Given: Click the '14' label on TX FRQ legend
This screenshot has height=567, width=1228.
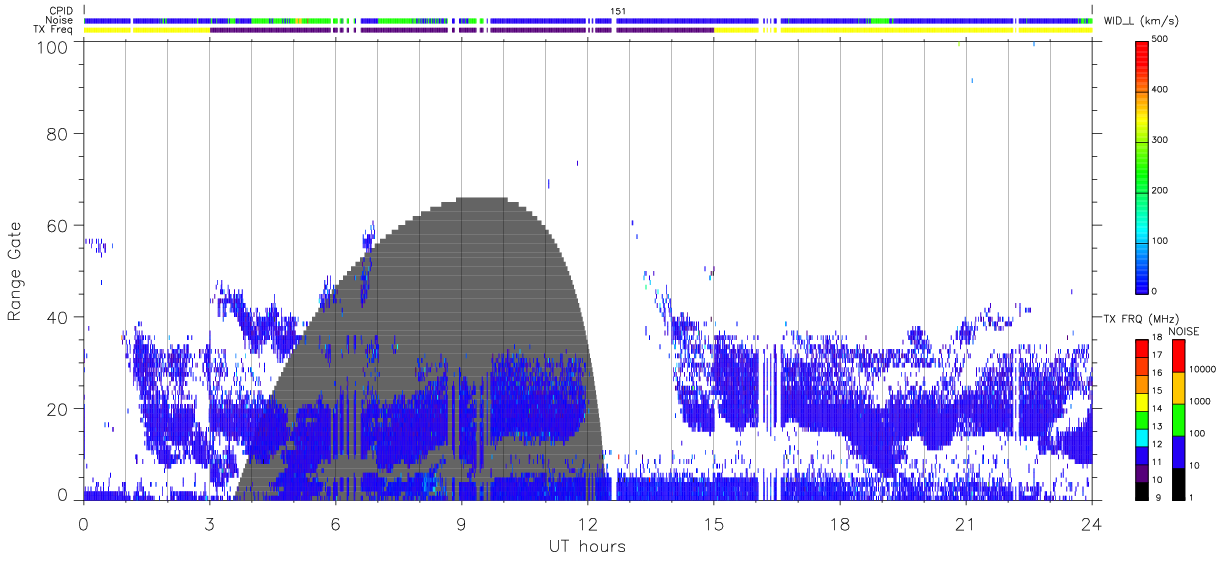Looking at the screenshot, I should click(x=1155, y=409).
